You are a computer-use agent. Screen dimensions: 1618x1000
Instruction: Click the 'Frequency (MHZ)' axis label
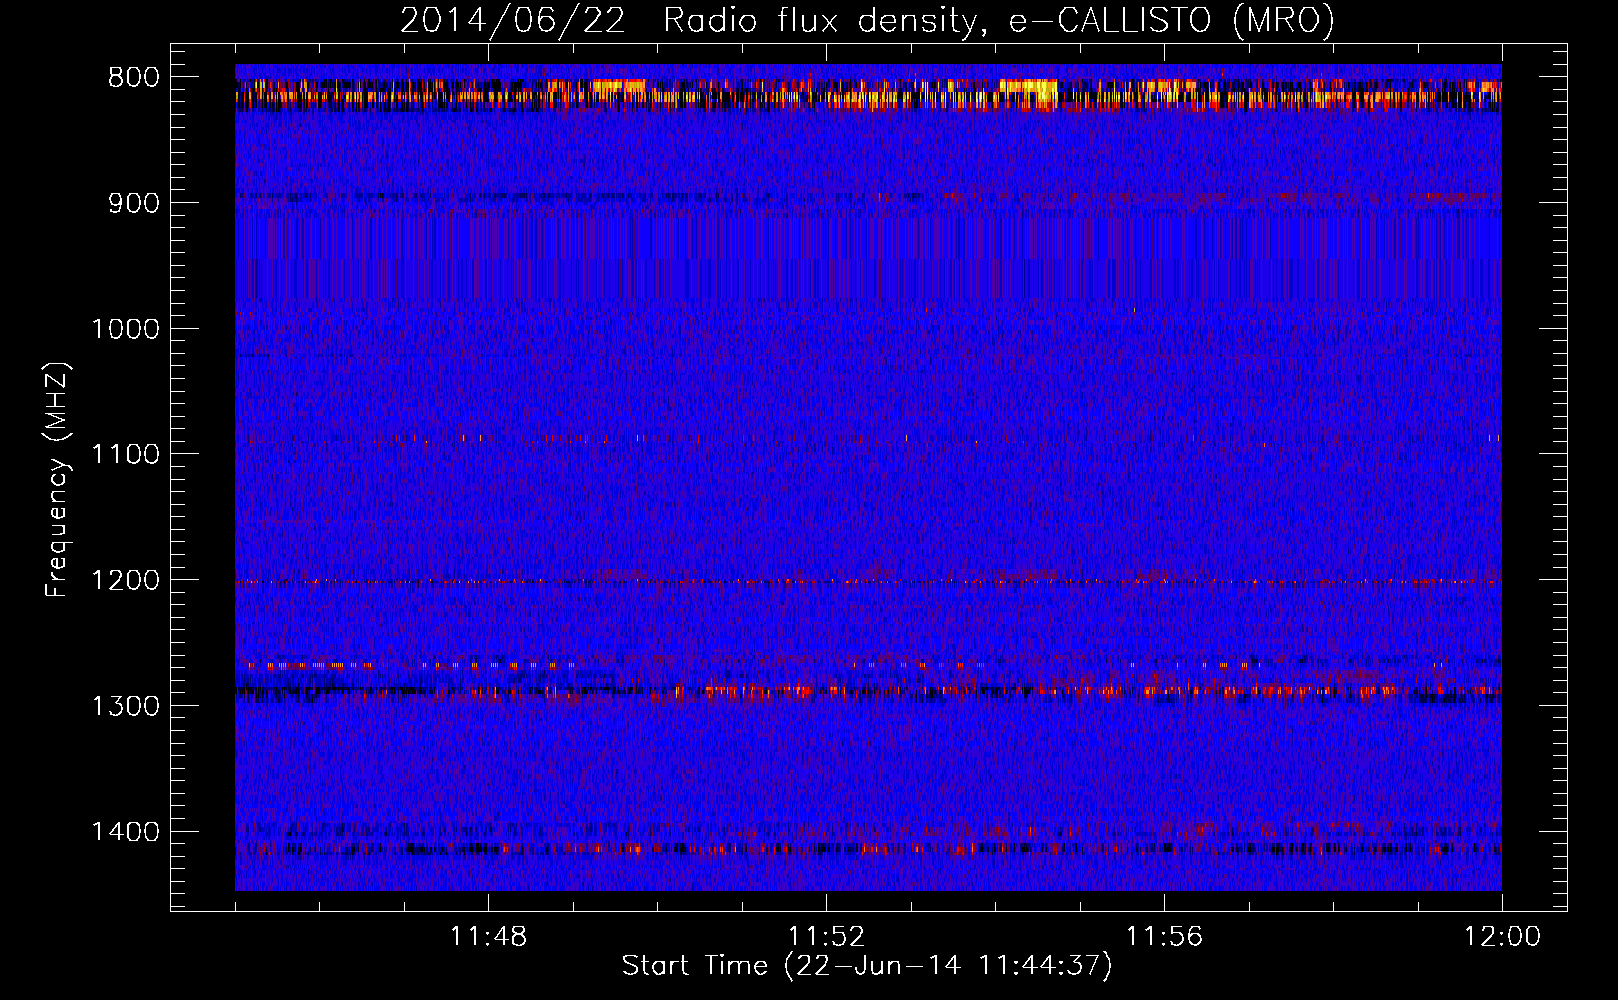(x=58, y=480)
